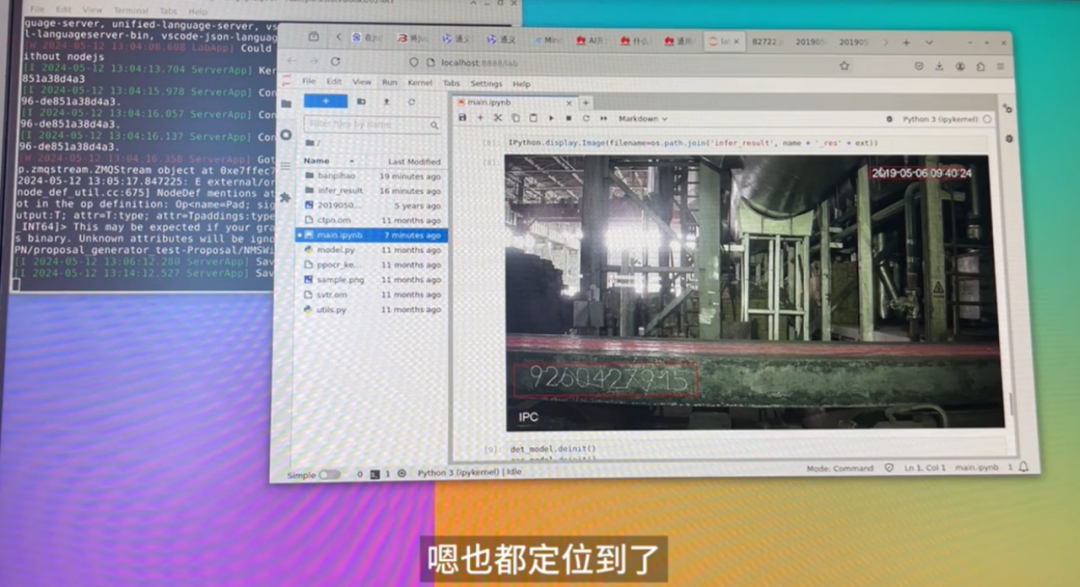Restart and run all cells with the fast-forward icon
This screenshot has height=587, width=1080.
[x=603, y=119]
